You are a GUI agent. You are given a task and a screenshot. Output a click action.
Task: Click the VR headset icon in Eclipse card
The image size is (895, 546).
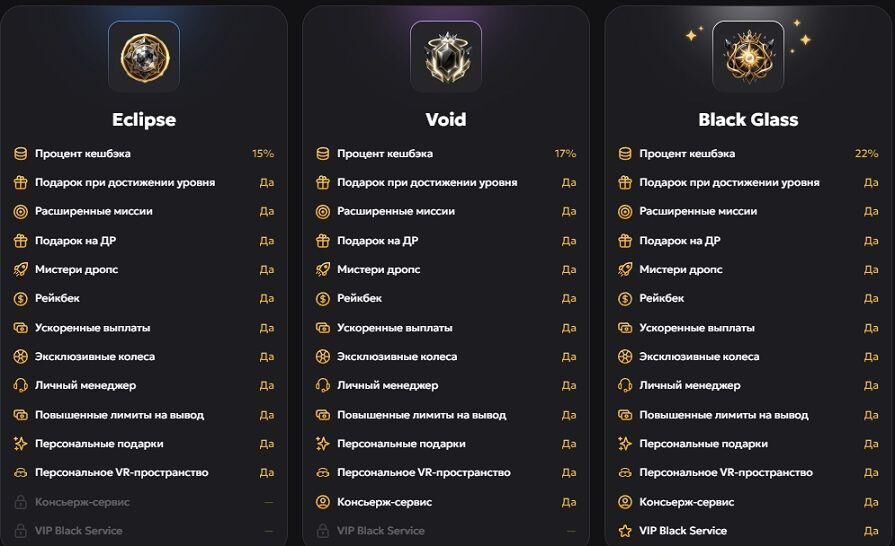click(x=21, y=472)
